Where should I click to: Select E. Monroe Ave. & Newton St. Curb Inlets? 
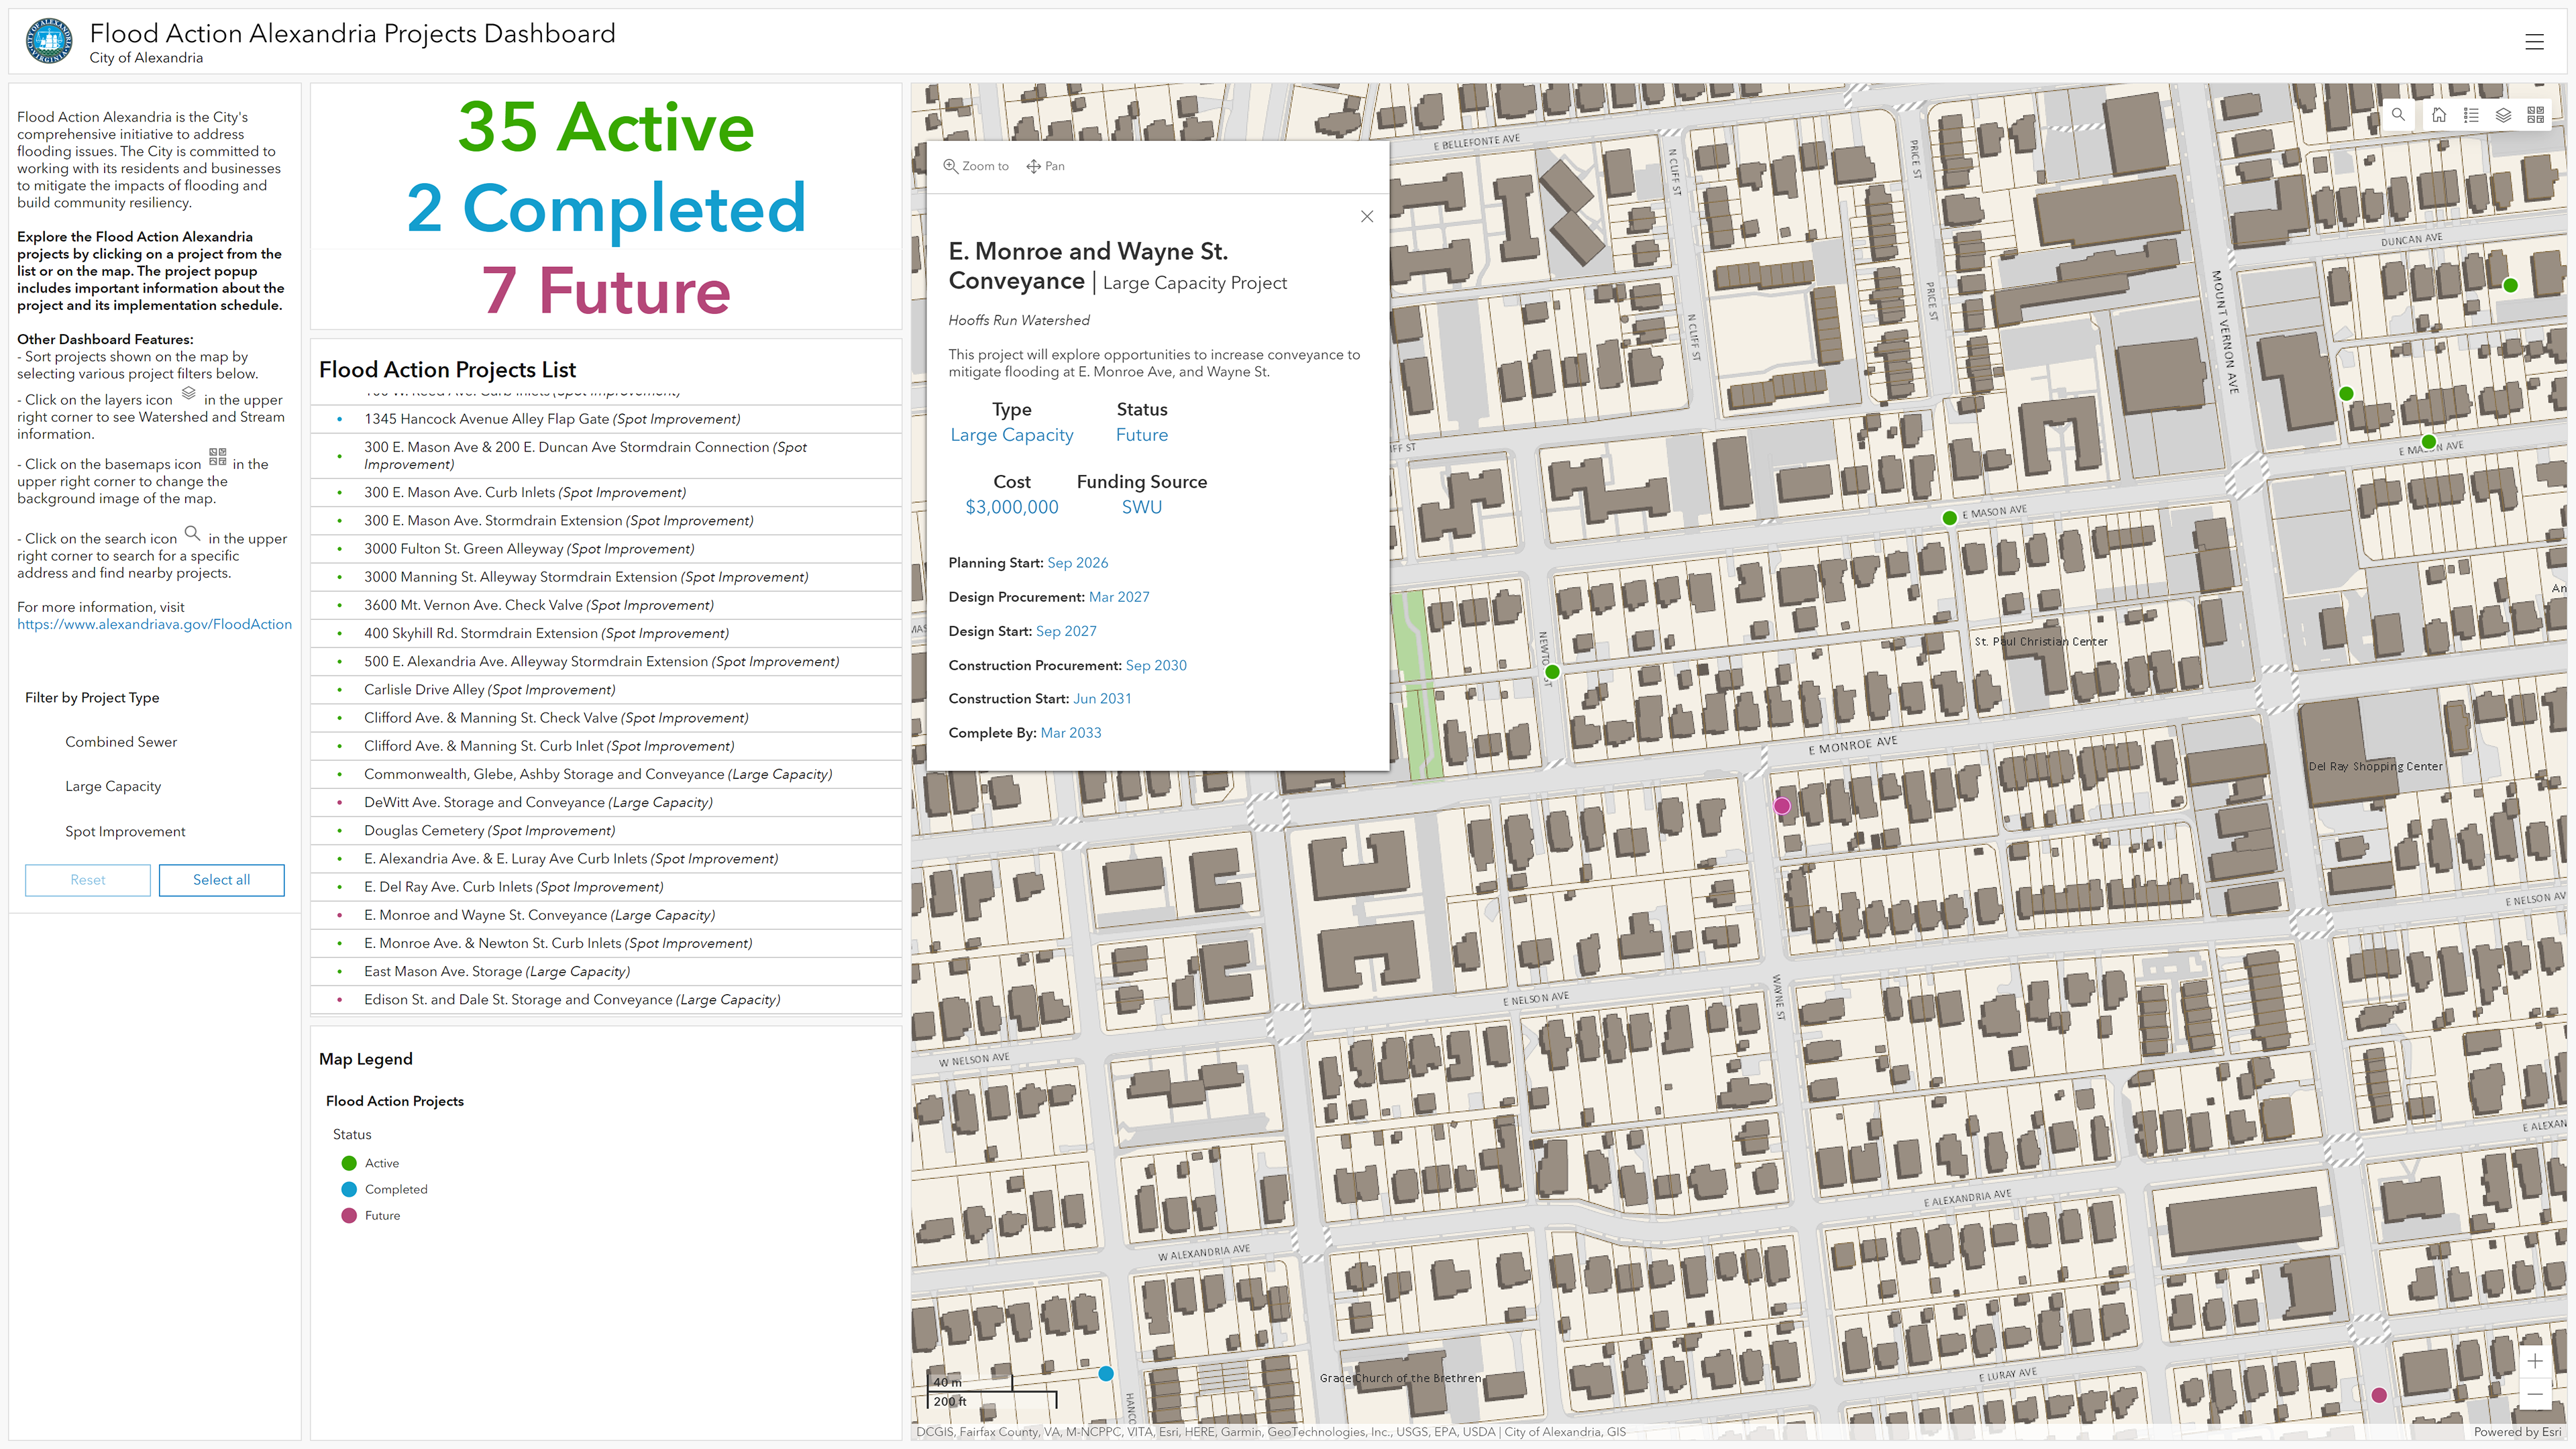tap(606, 943)
